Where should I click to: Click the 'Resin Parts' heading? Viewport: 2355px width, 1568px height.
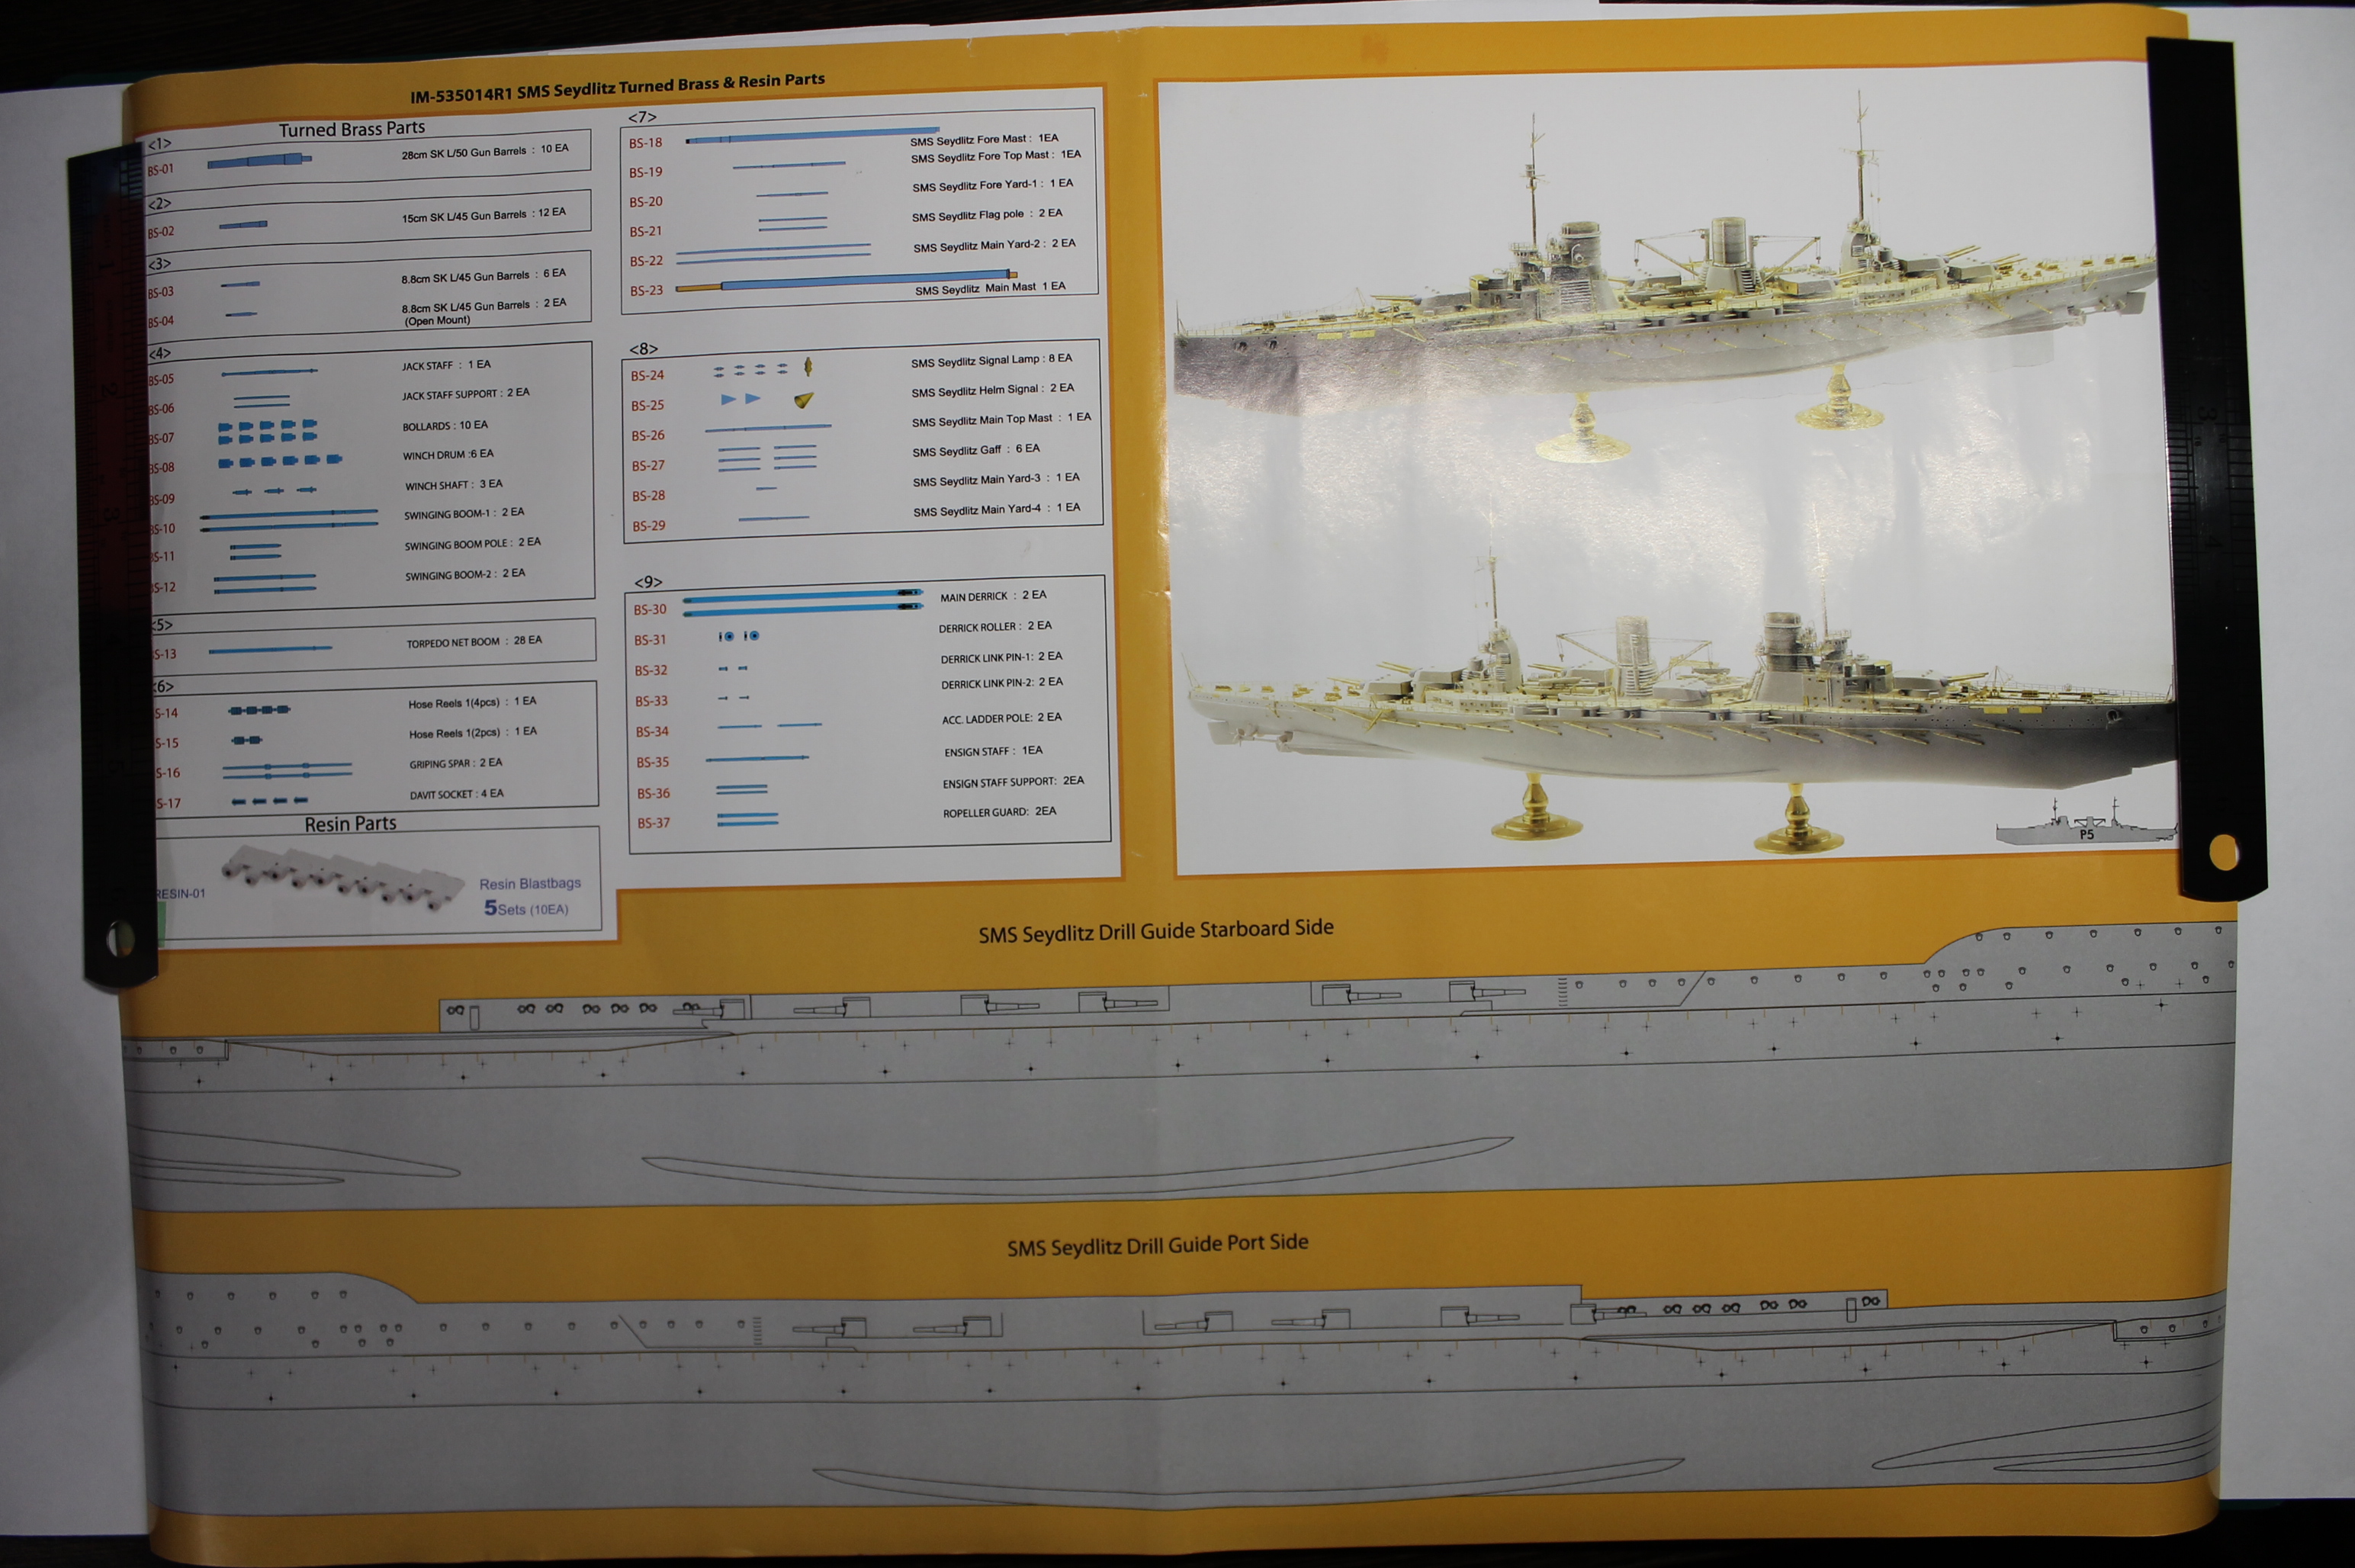click(x=350, y=824)
